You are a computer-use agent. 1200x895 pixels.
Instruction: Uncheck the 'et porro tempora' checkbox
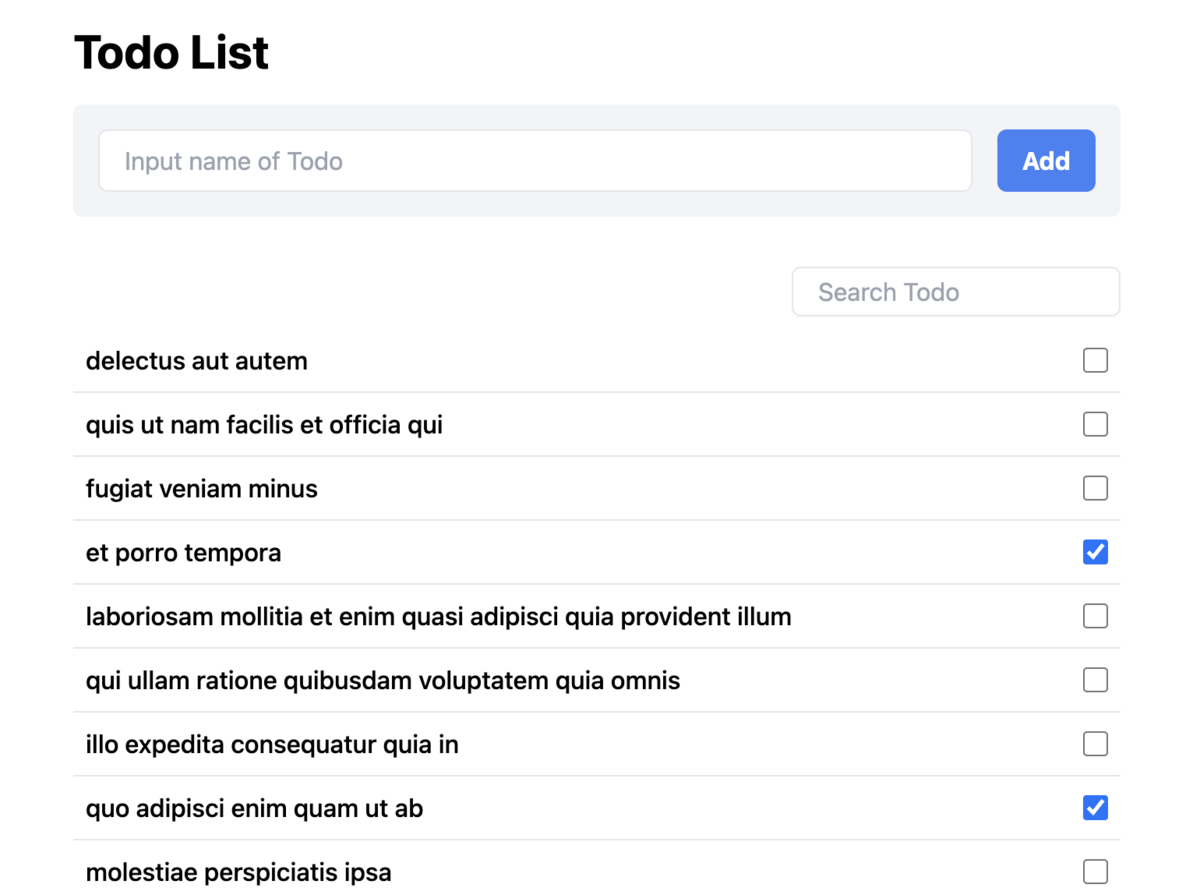pos(1095,552)
